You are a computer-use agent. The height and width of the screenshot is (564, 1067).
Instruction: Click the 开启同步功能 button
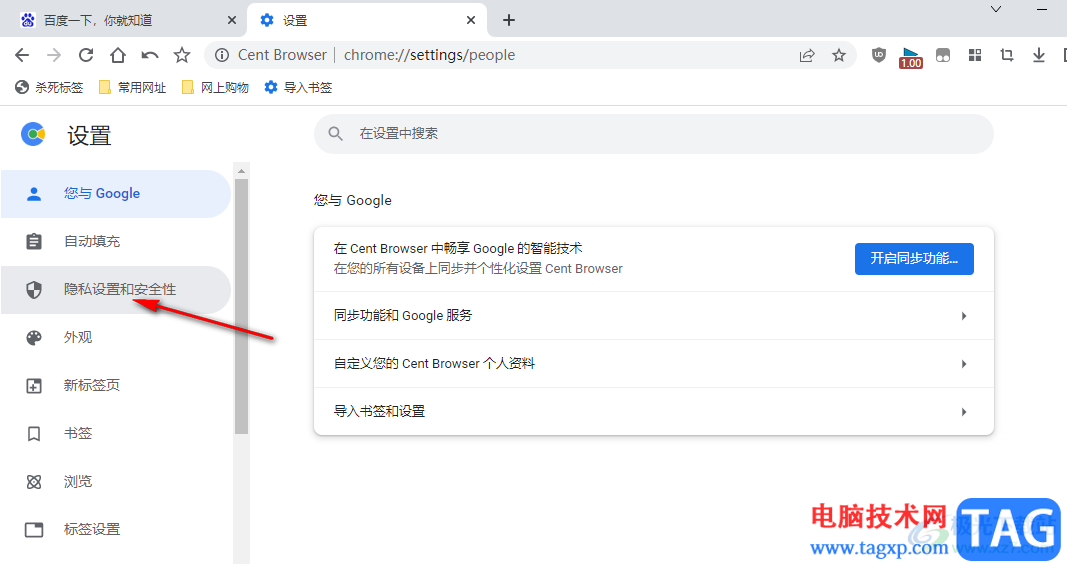coord(914,259)
